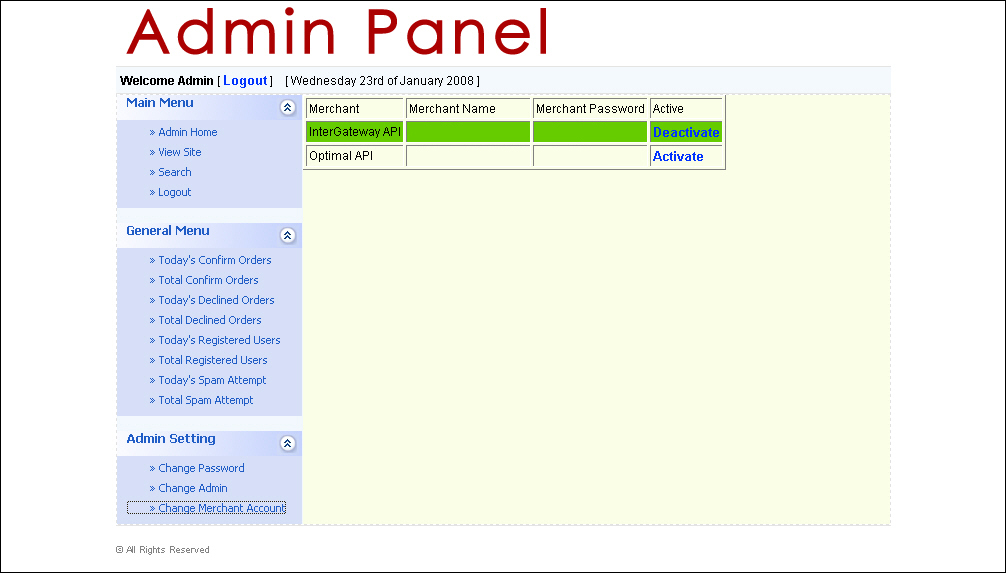Click the Logout link in welcome bar
Image resolution: width=1006 pixels, height=573 pixels.
pos(245,81)
